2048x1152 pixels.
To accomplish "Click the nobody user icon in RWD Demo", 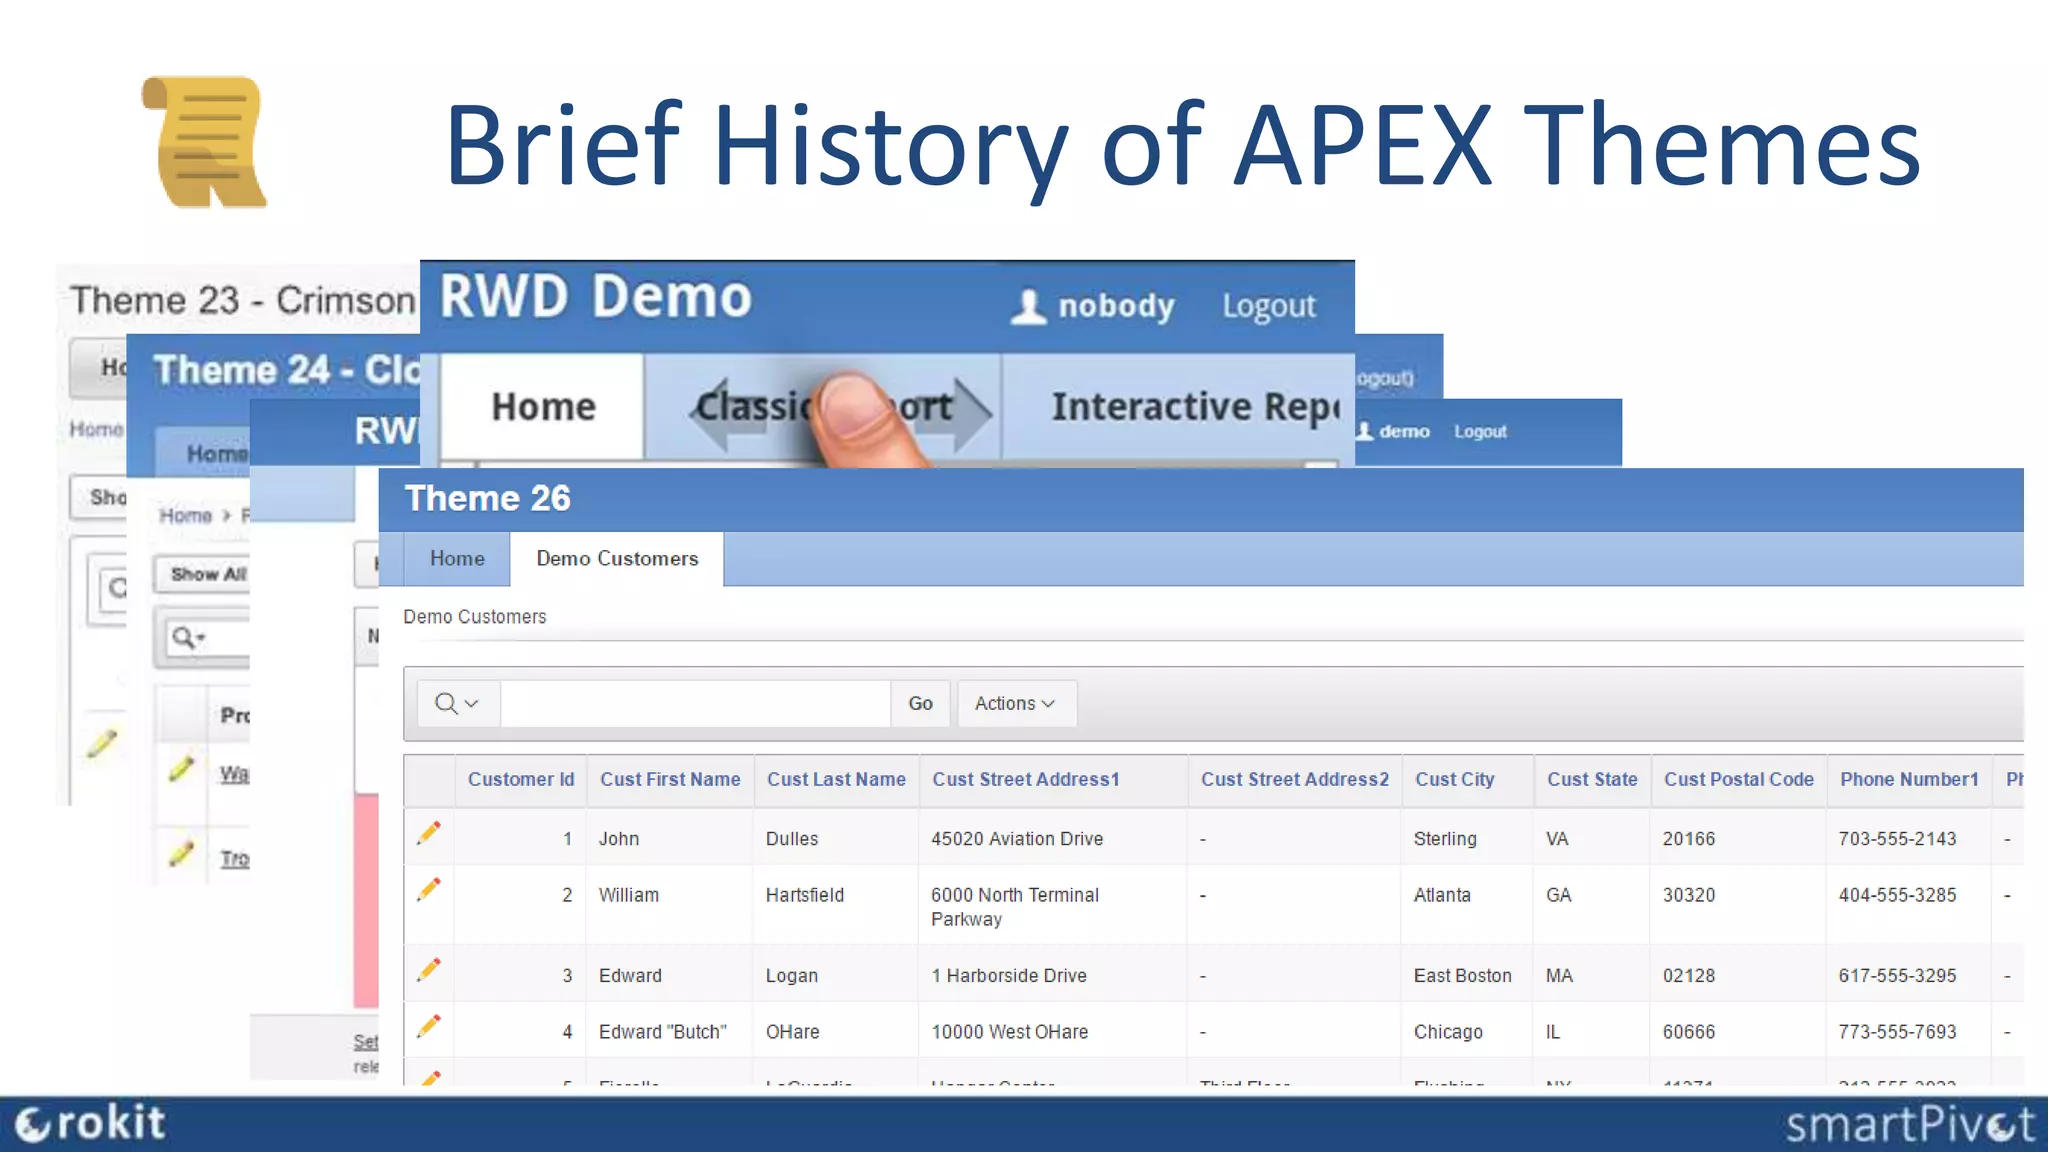I will click(1028, 306).
